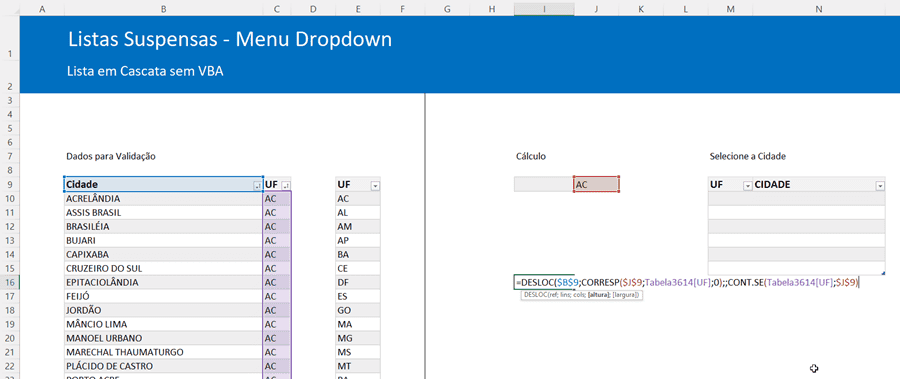900x380 pixels.
Task: Click cell containing MARECHAL THAUMATURGO
Action: coord(164,352)
